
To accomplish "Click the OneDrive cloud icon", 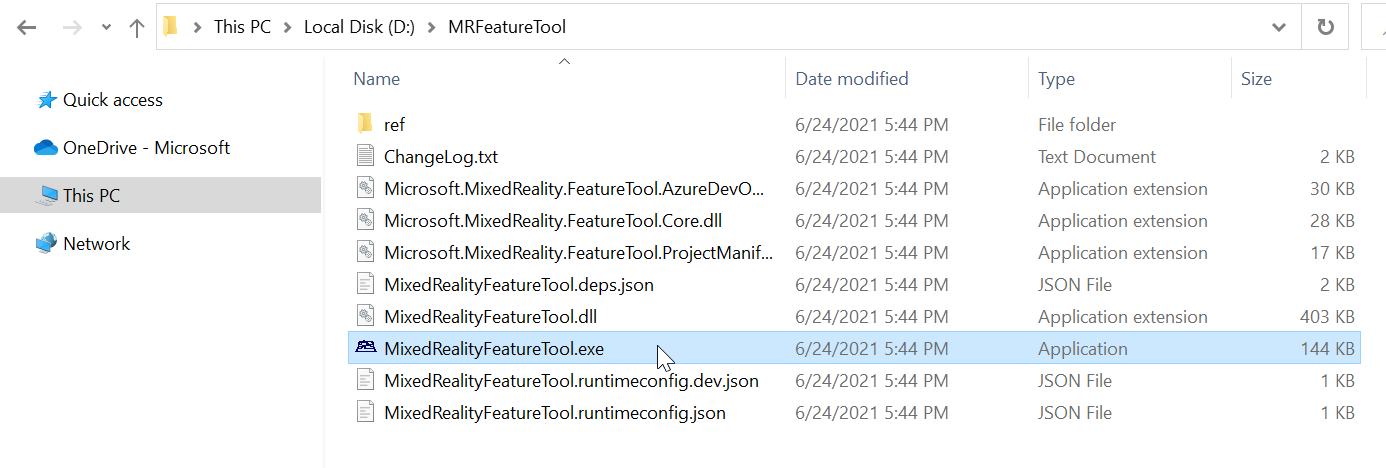I will pos(46,148).
